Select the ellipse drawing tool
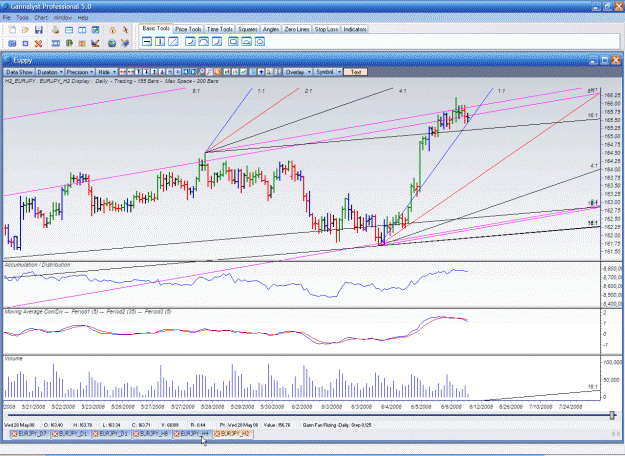 (x=260, y=41)
